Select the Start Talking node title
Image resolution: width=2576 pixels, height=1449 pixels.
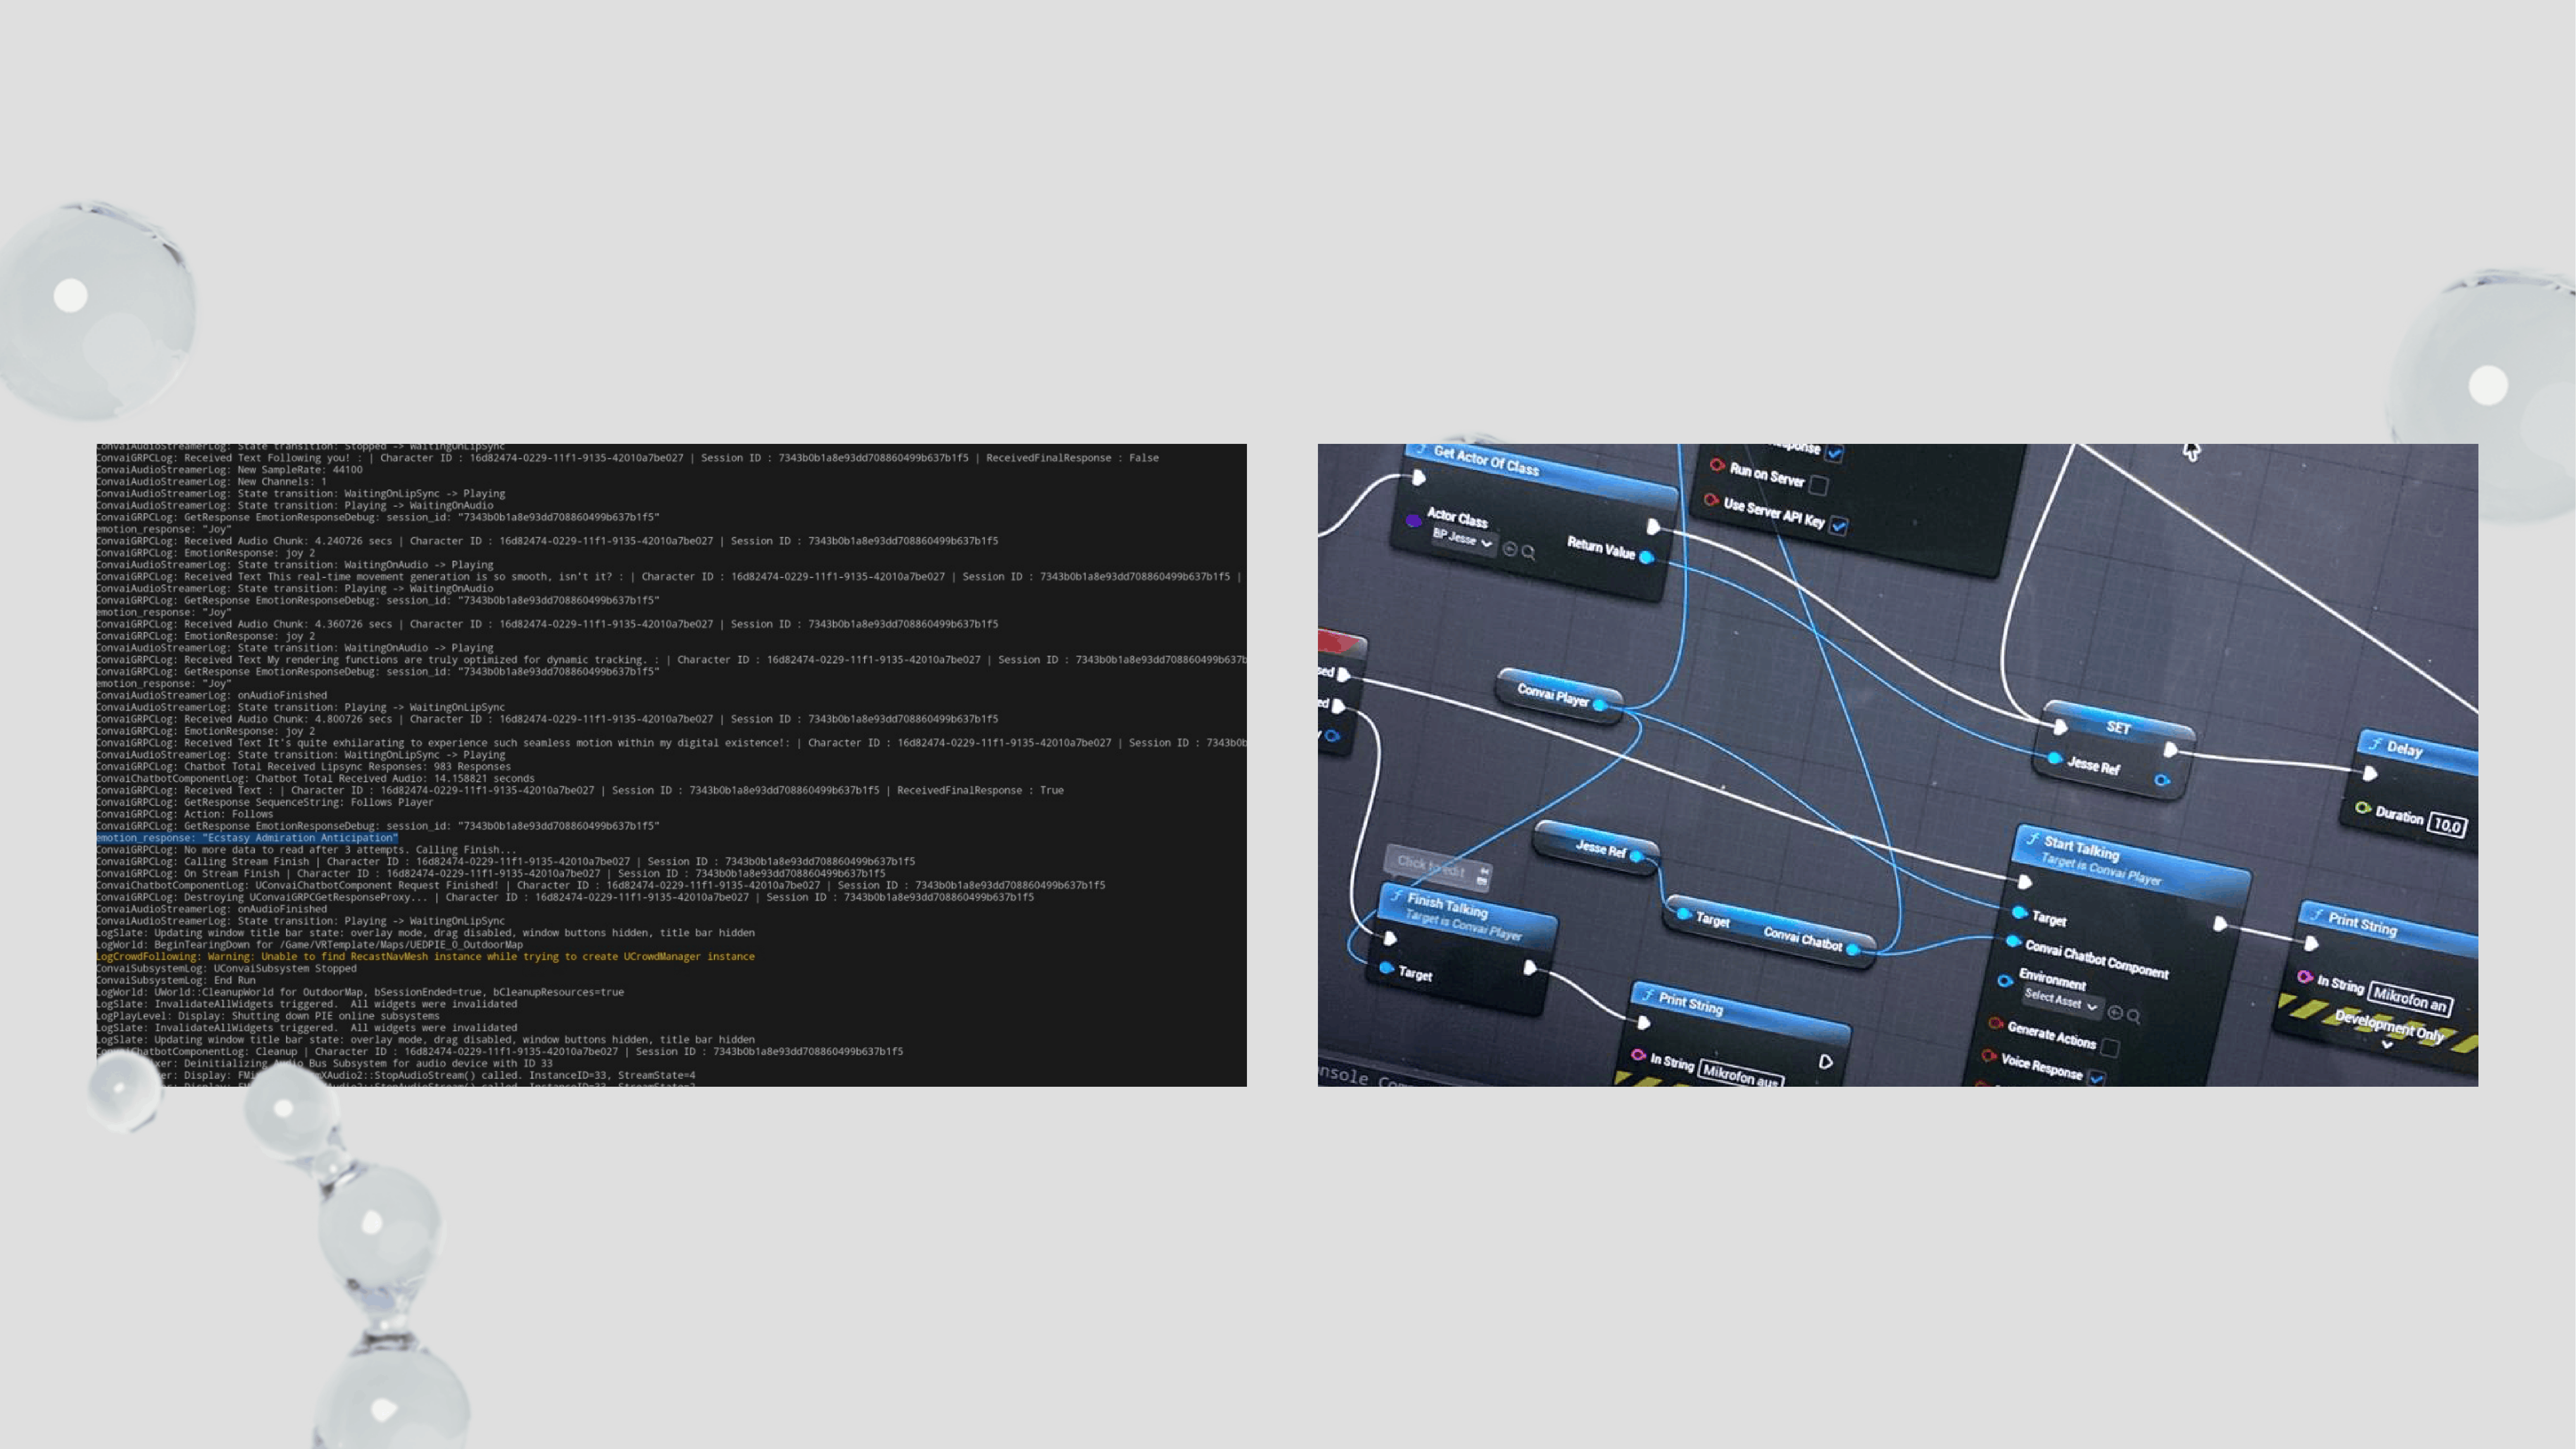[x=2081, y=849]
